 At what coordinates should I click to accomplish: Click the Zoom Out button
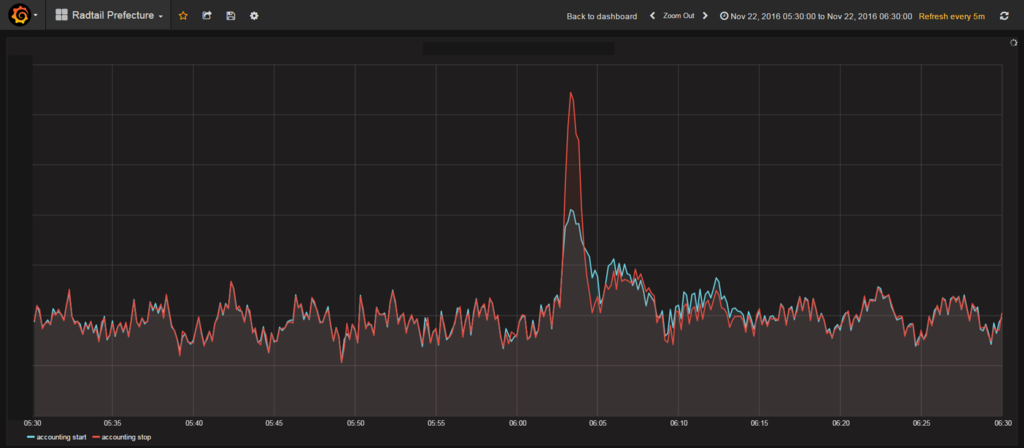[679, 16]
